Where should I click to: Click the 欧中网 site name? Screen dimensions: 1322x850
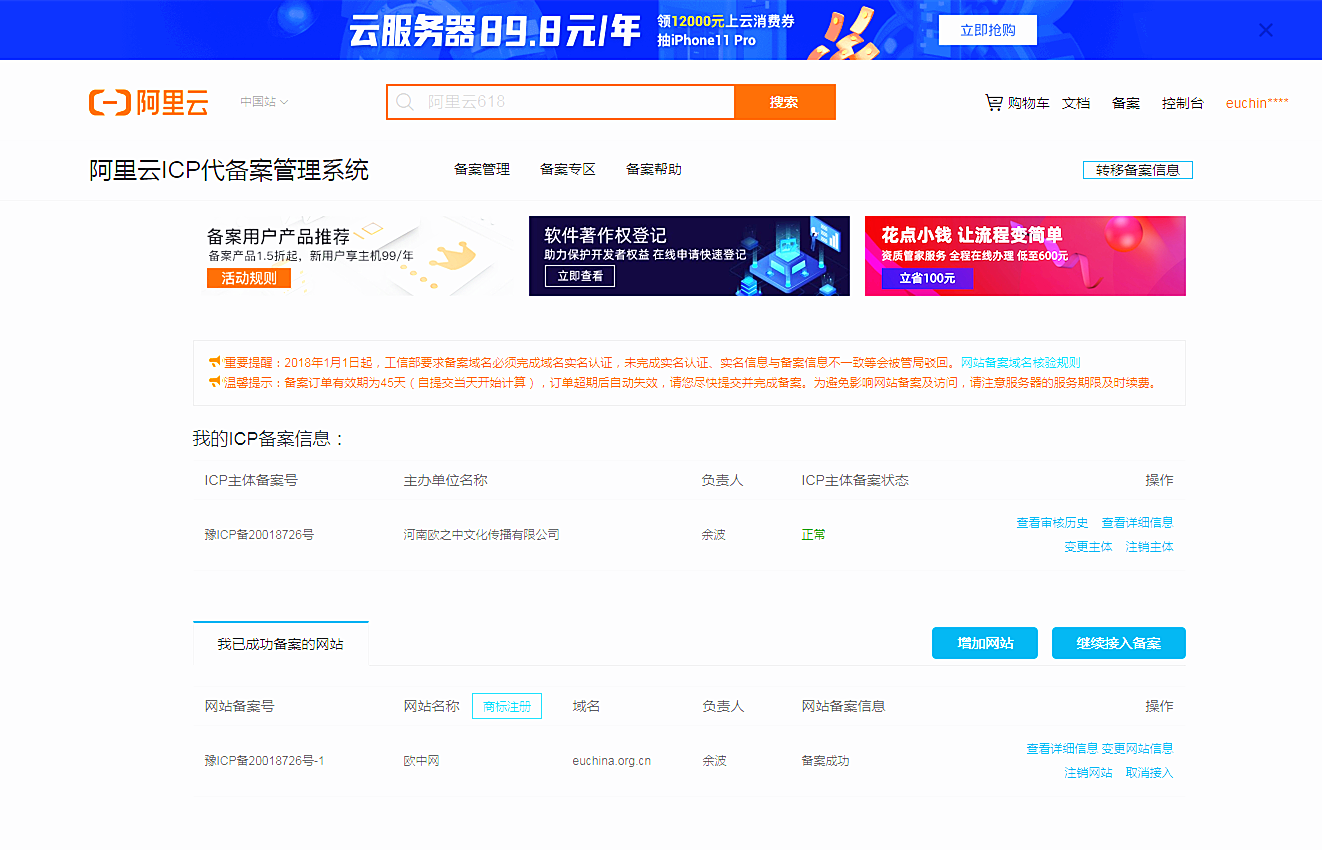tap(422, 761)
